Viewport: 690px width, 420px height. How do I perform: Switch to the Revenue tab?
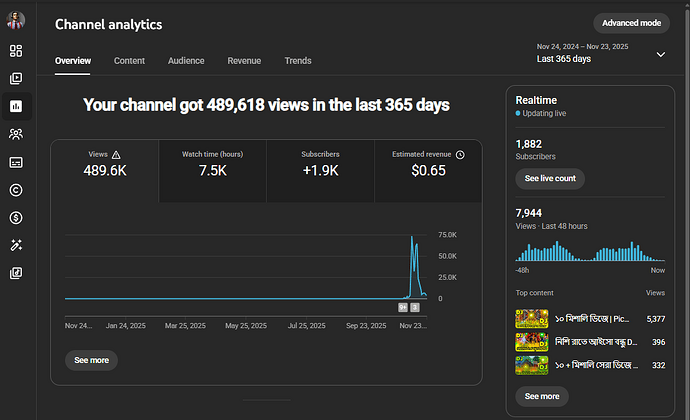click(x=244, y=61)
